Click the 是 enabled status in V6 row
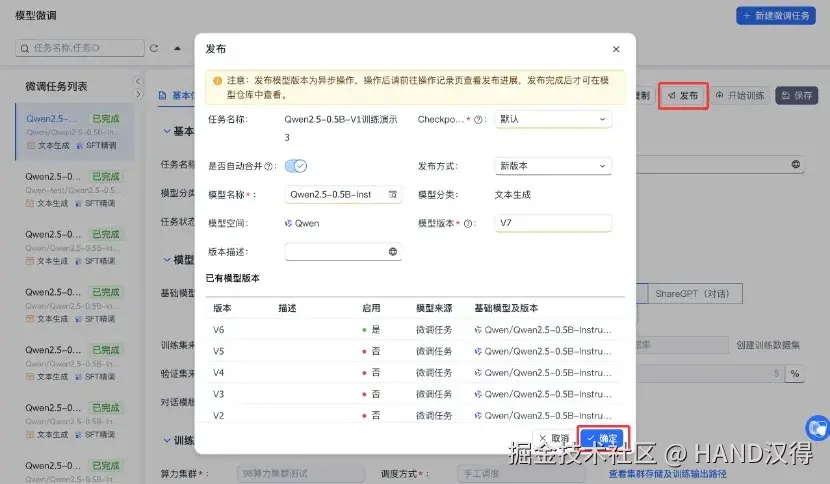Viewport: 830px width, 484px height. 372,329
